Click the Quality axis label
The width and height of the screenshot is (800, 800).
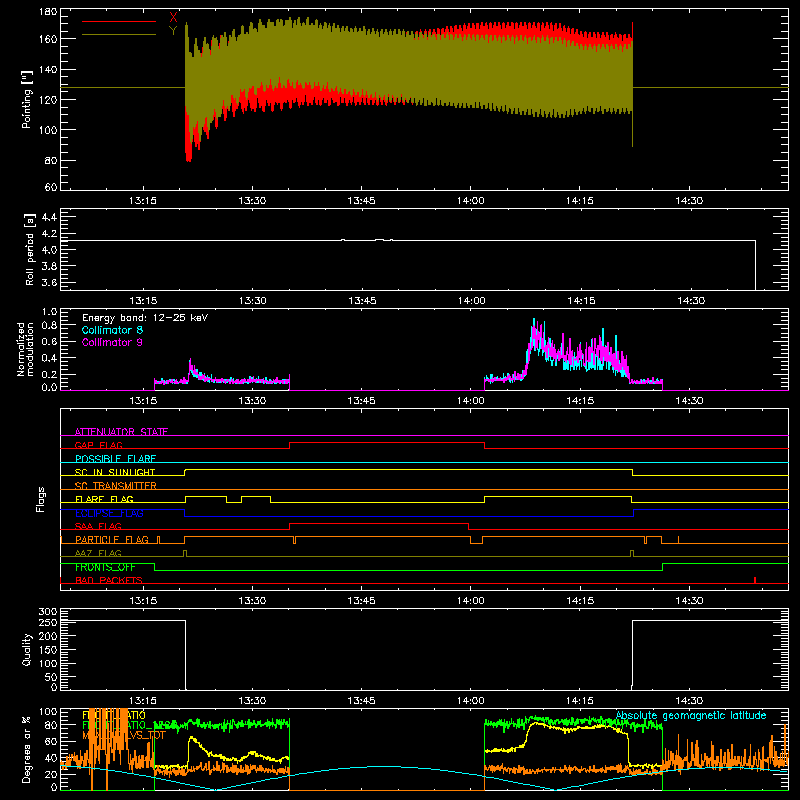click(x=27, y=650)
